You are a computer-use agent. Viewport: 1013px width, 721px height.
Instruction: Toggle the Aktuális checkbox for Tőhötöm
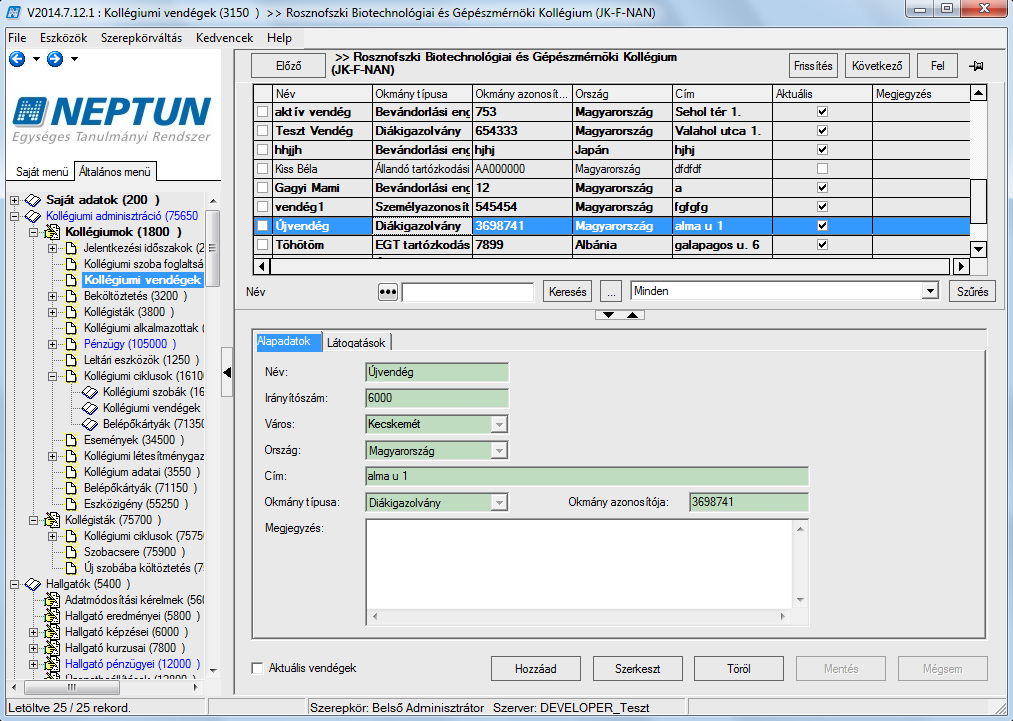pos(822,245)
